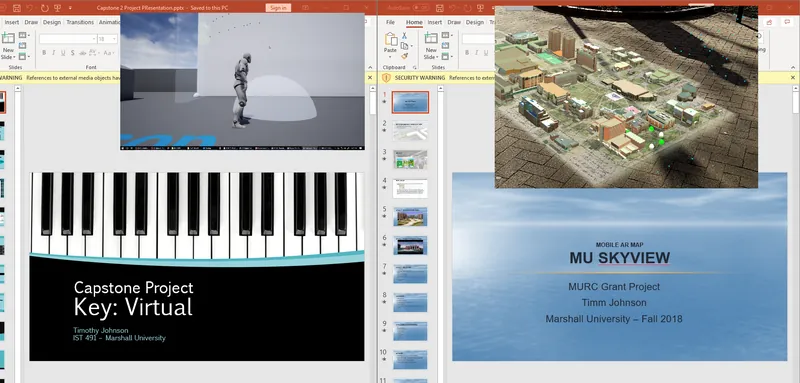Toggle Underline in MU Skyview window
800x383 pixels.
pos(486,53)
